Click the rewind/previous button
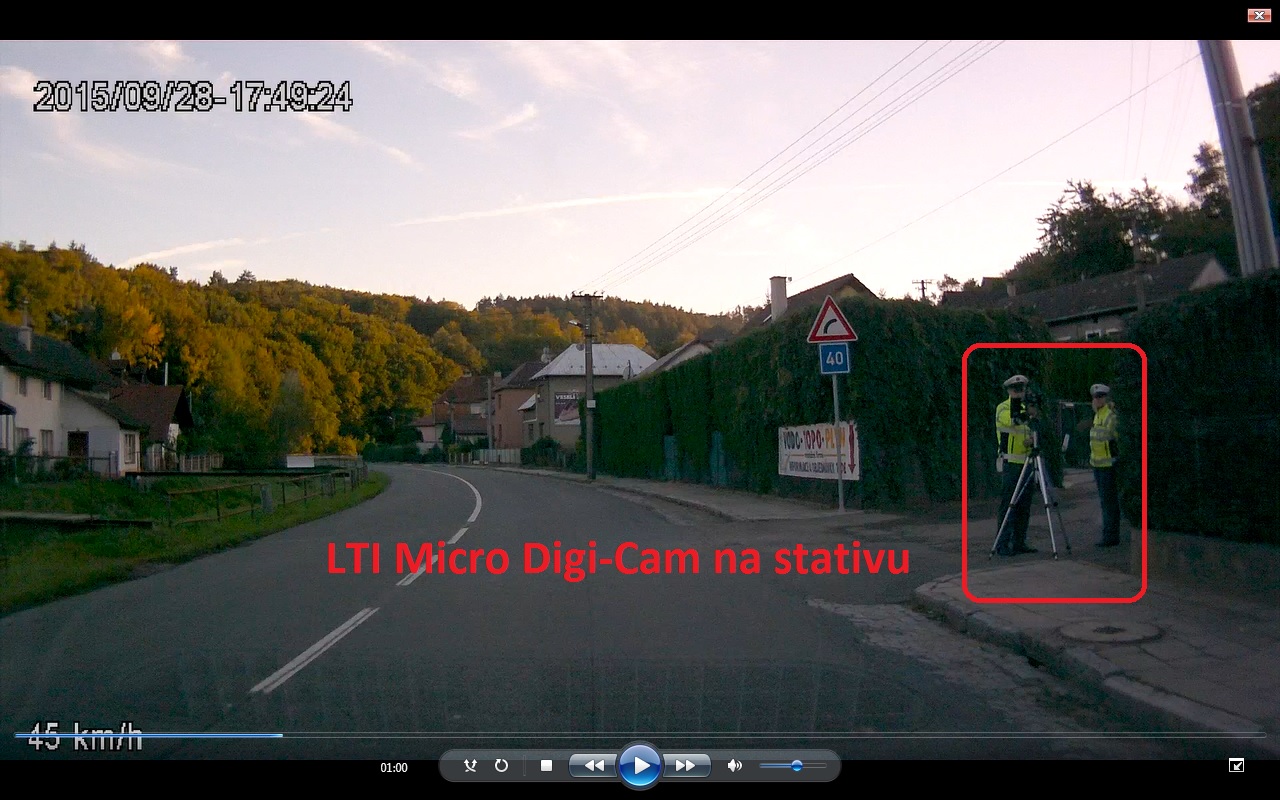The height and width of the screenshot is (800, 1280). (x=593, y=766)
